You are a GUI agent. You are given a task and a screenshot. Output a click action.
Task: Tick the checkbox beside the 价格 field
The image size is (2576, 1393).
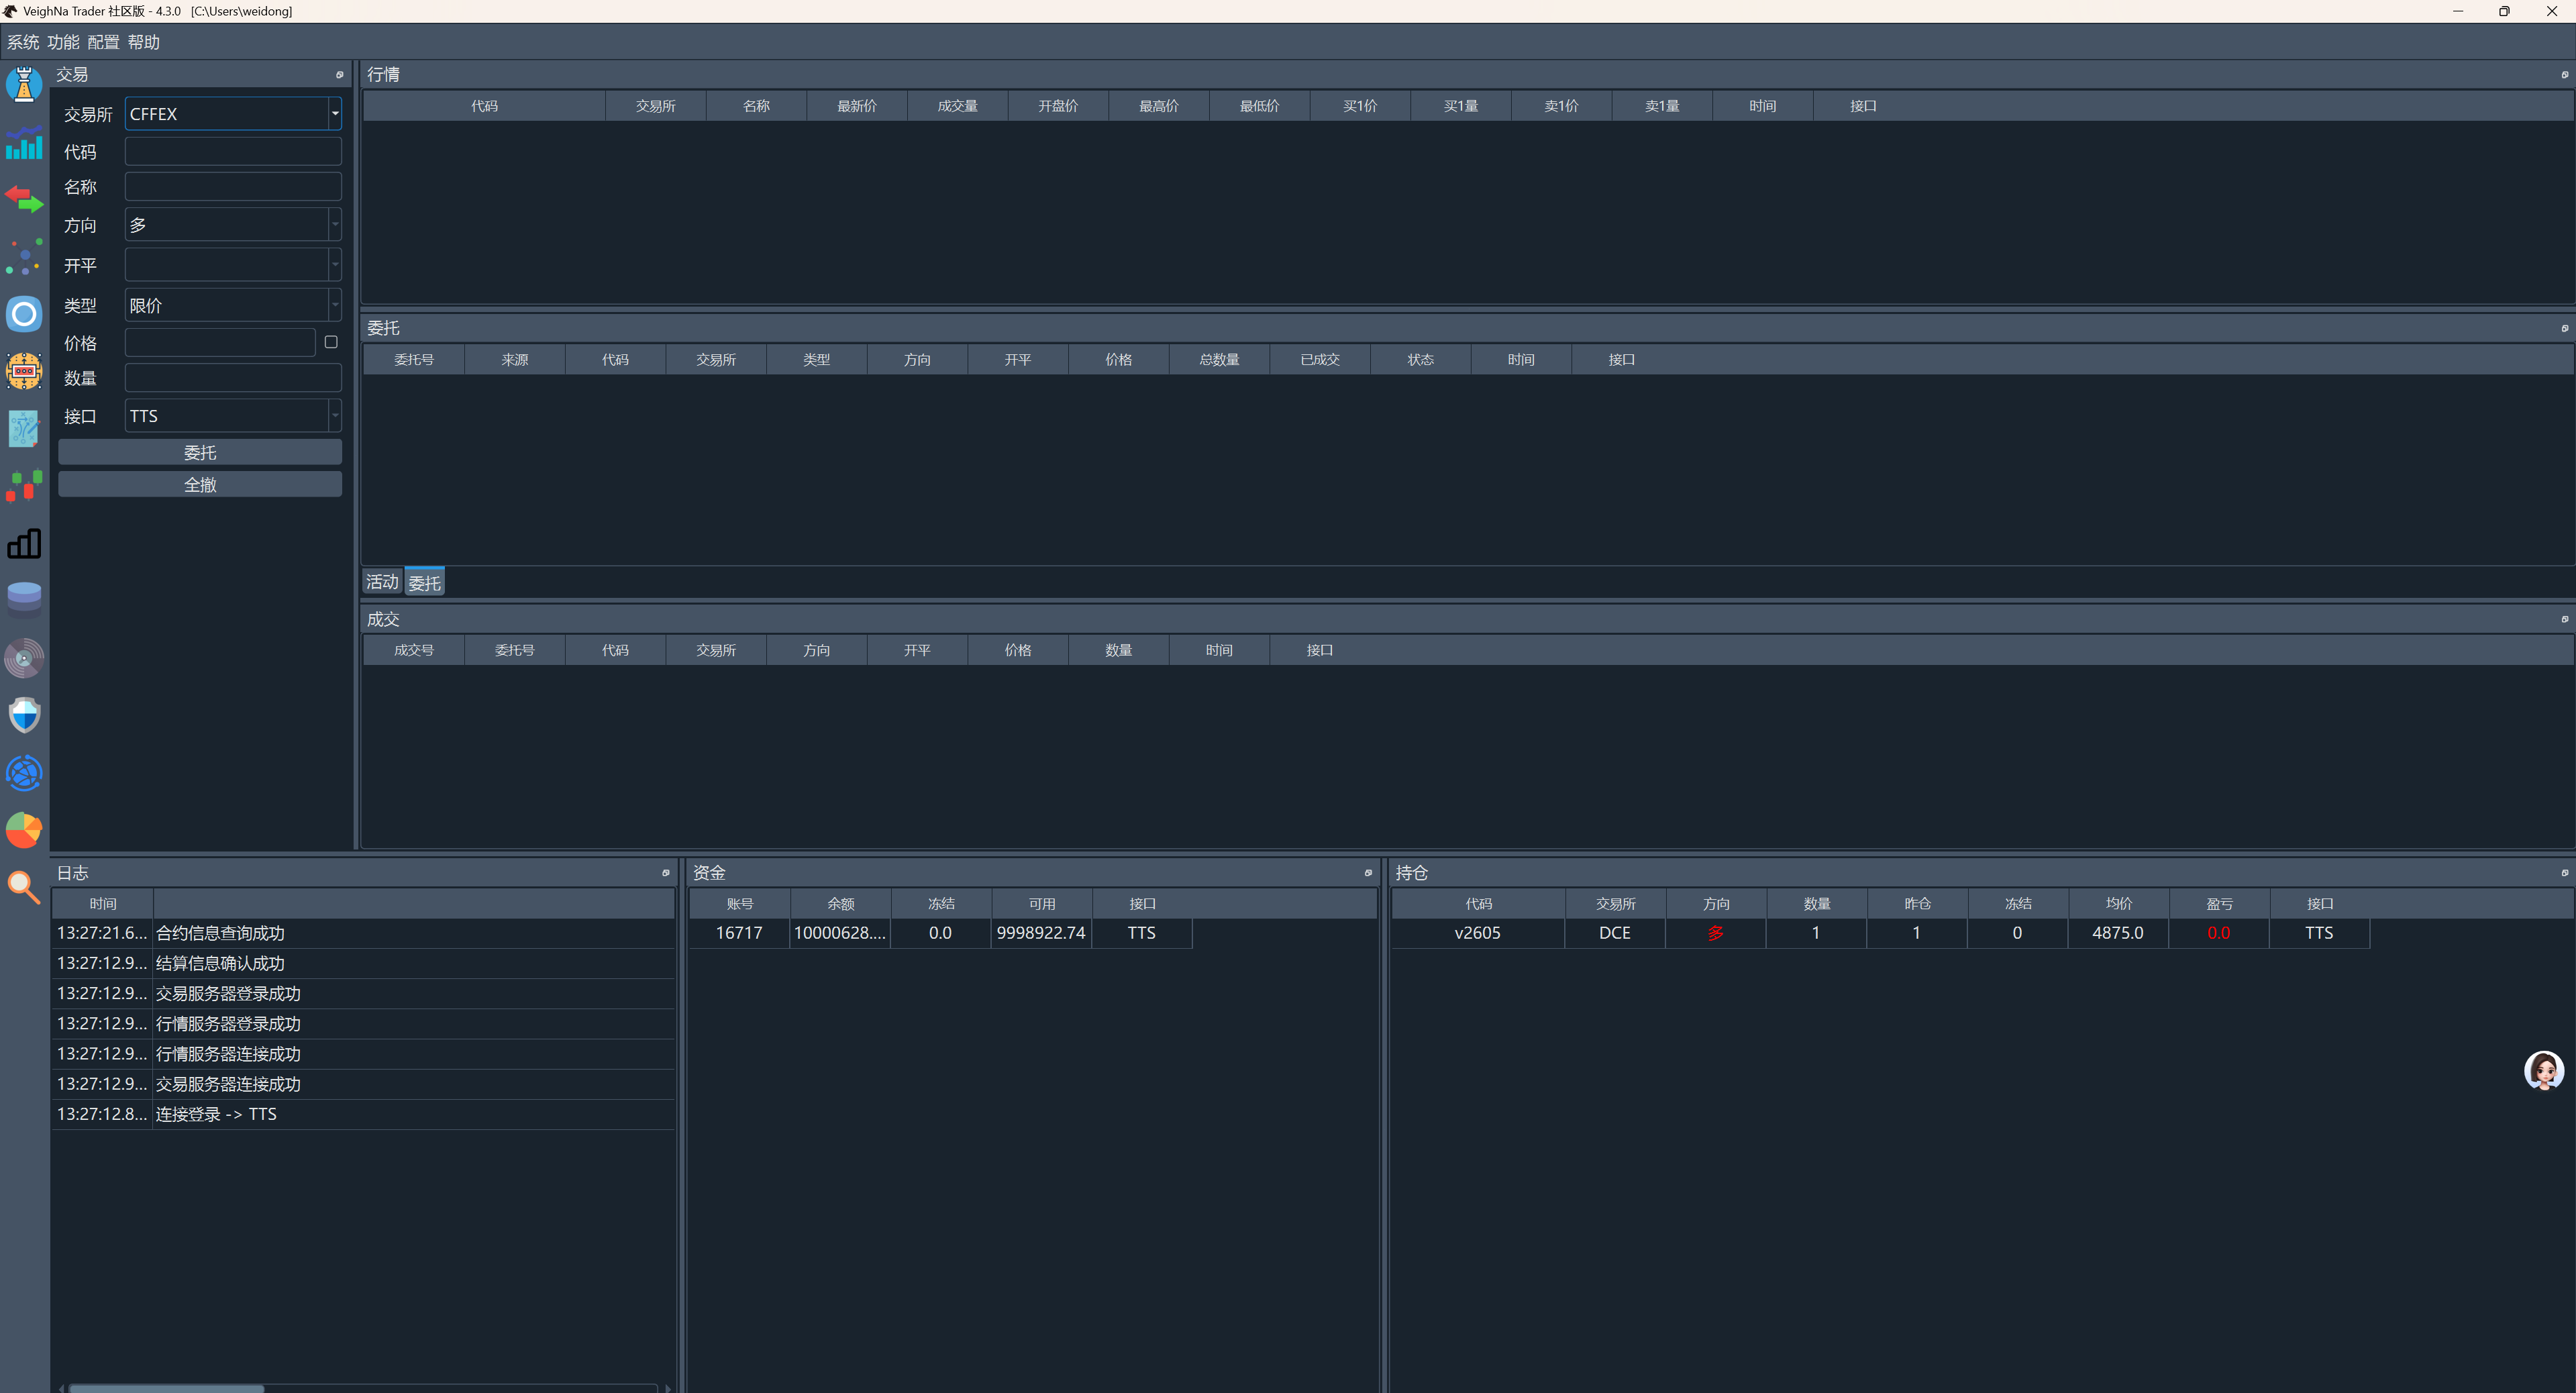[331, 342]
